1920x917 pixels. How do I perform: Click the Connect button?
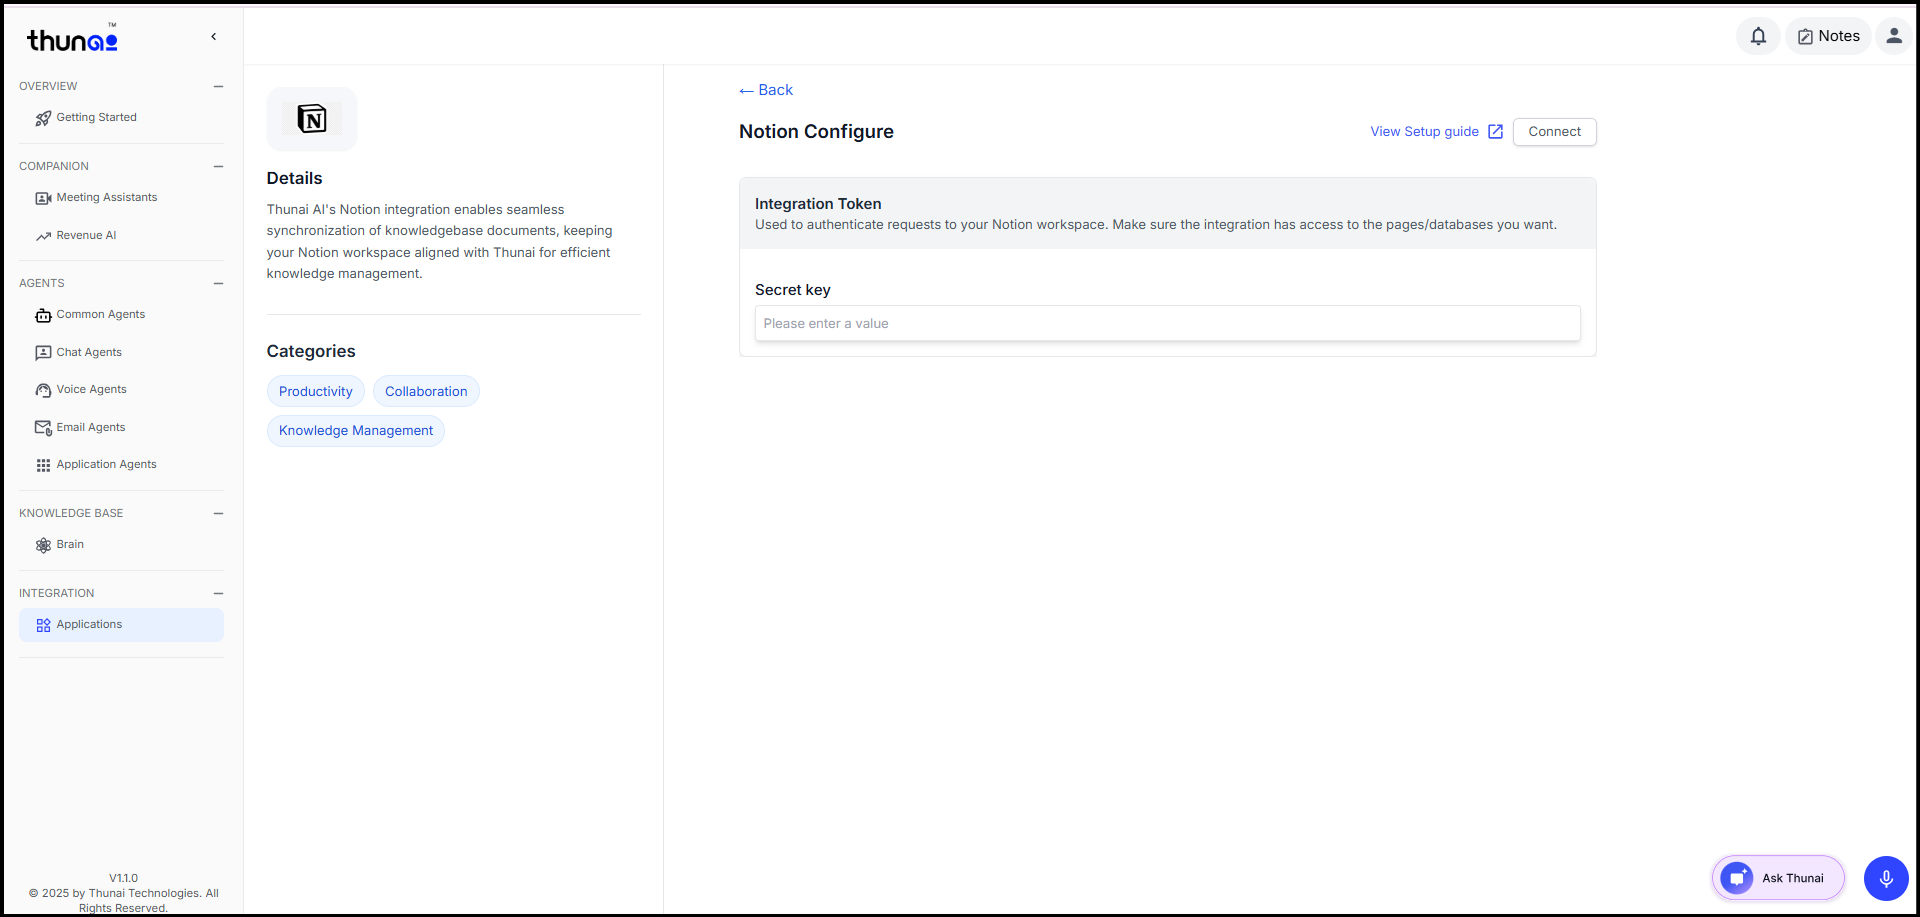[1554, 132]
